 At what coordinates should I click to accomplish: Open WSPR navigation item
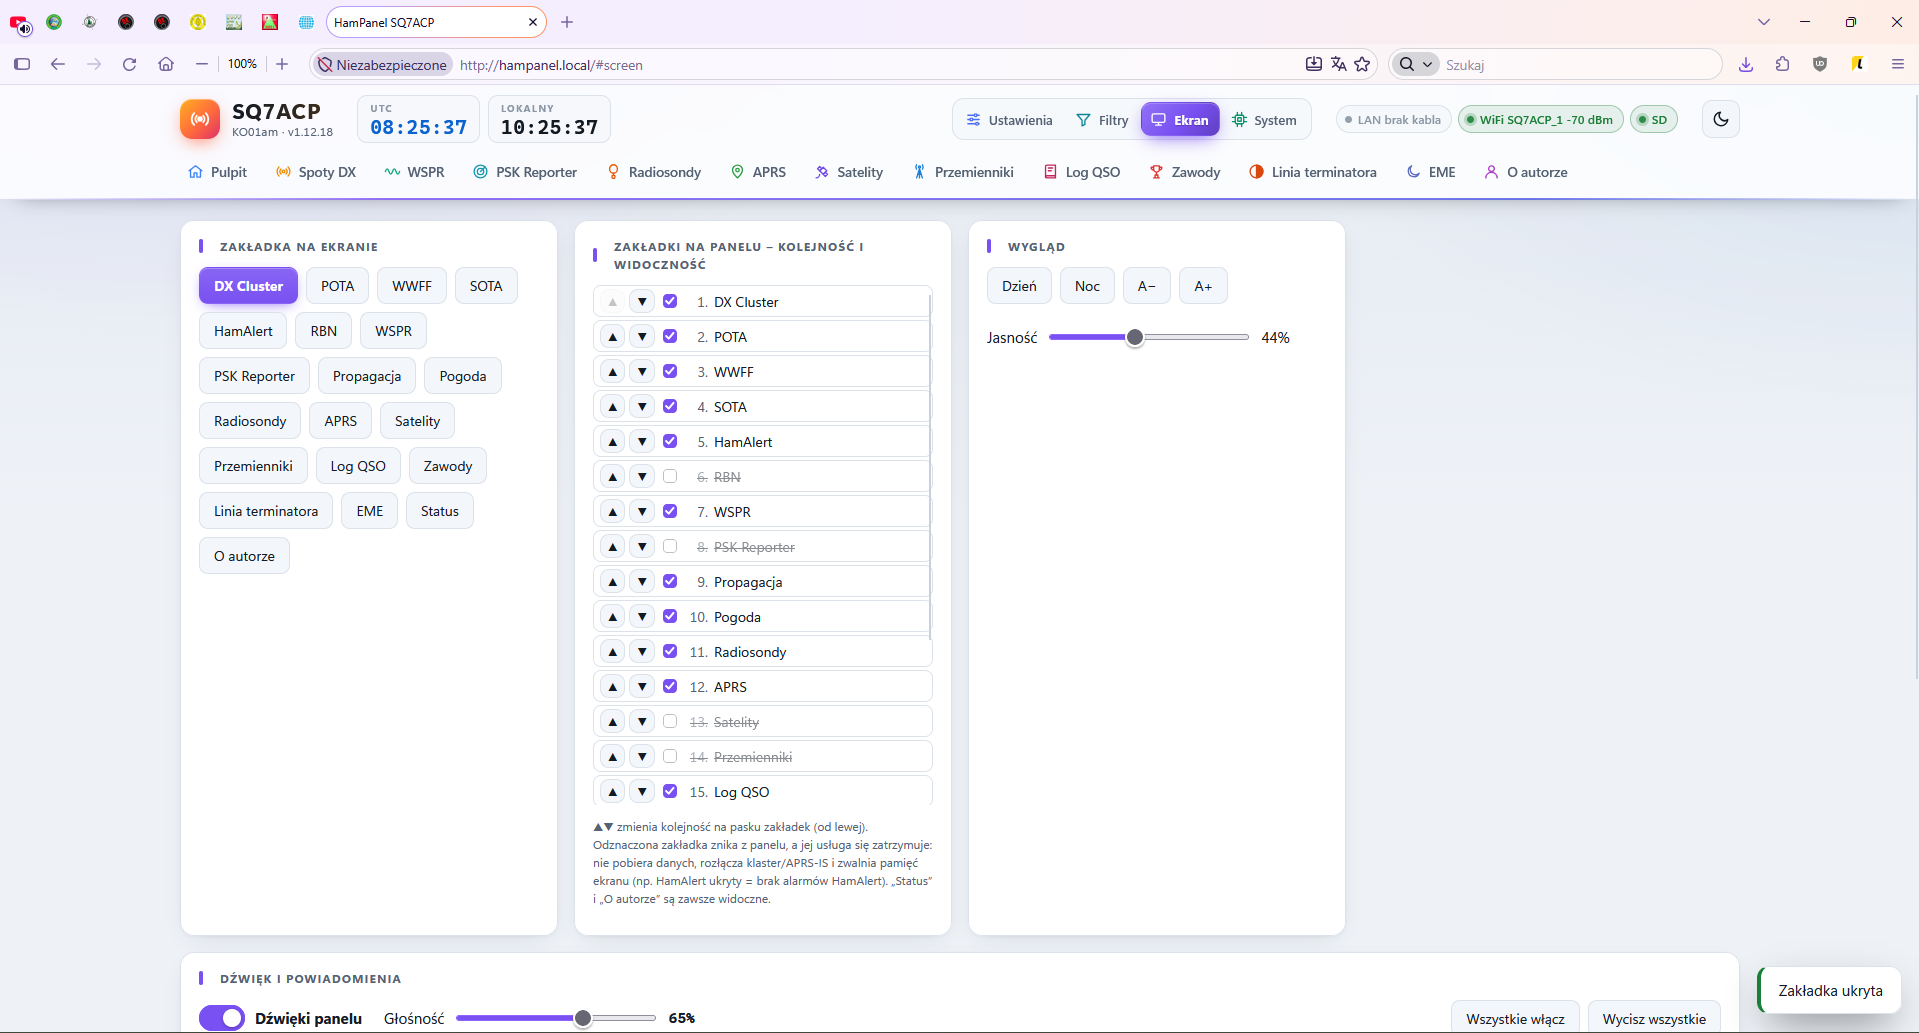pos(415,172)
